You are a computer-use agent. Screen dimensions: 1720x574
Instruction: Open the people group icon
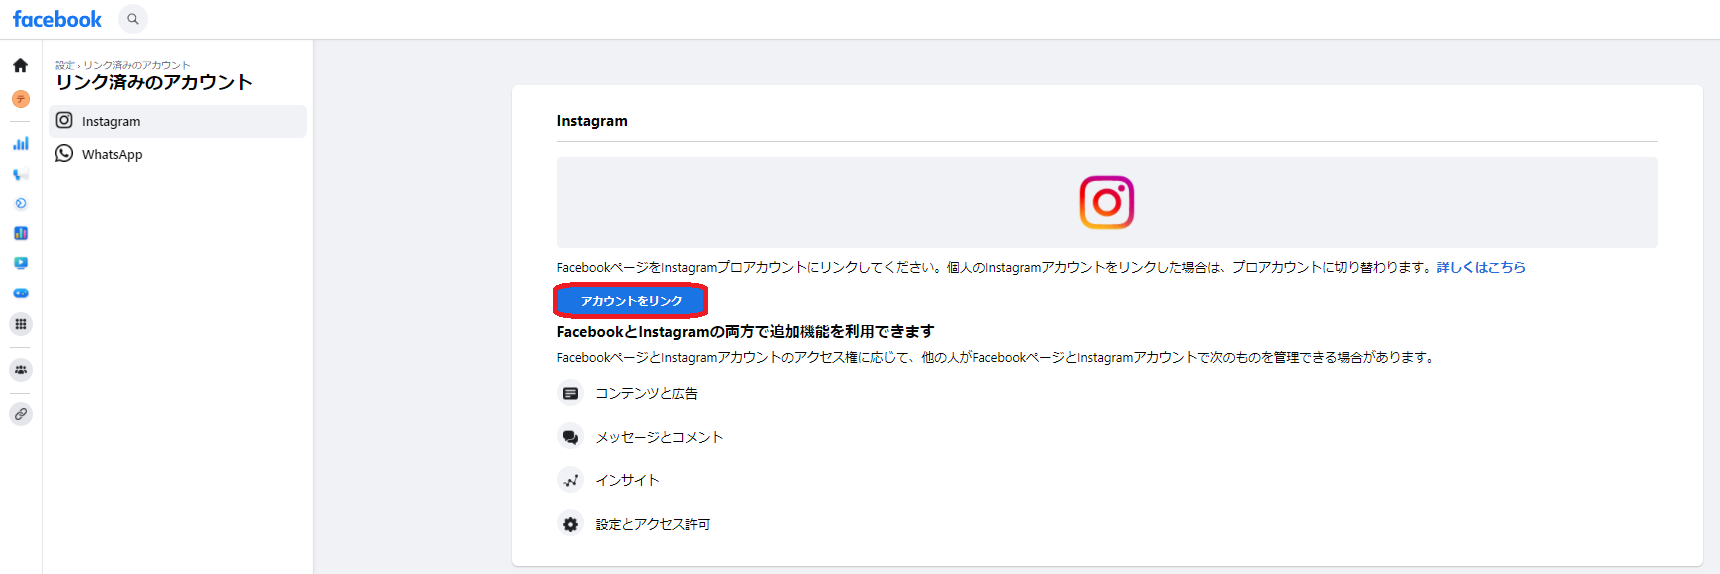20,370
